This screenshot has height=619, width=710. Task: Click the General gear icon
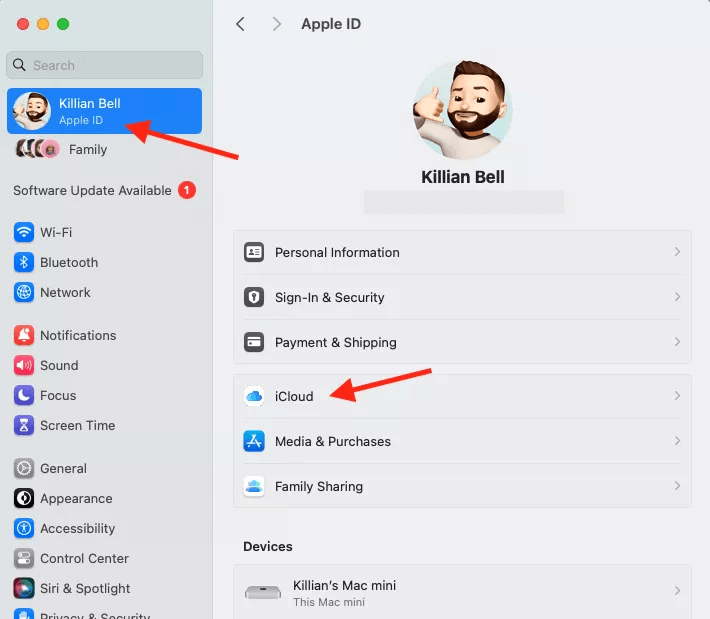coord(24,469)
